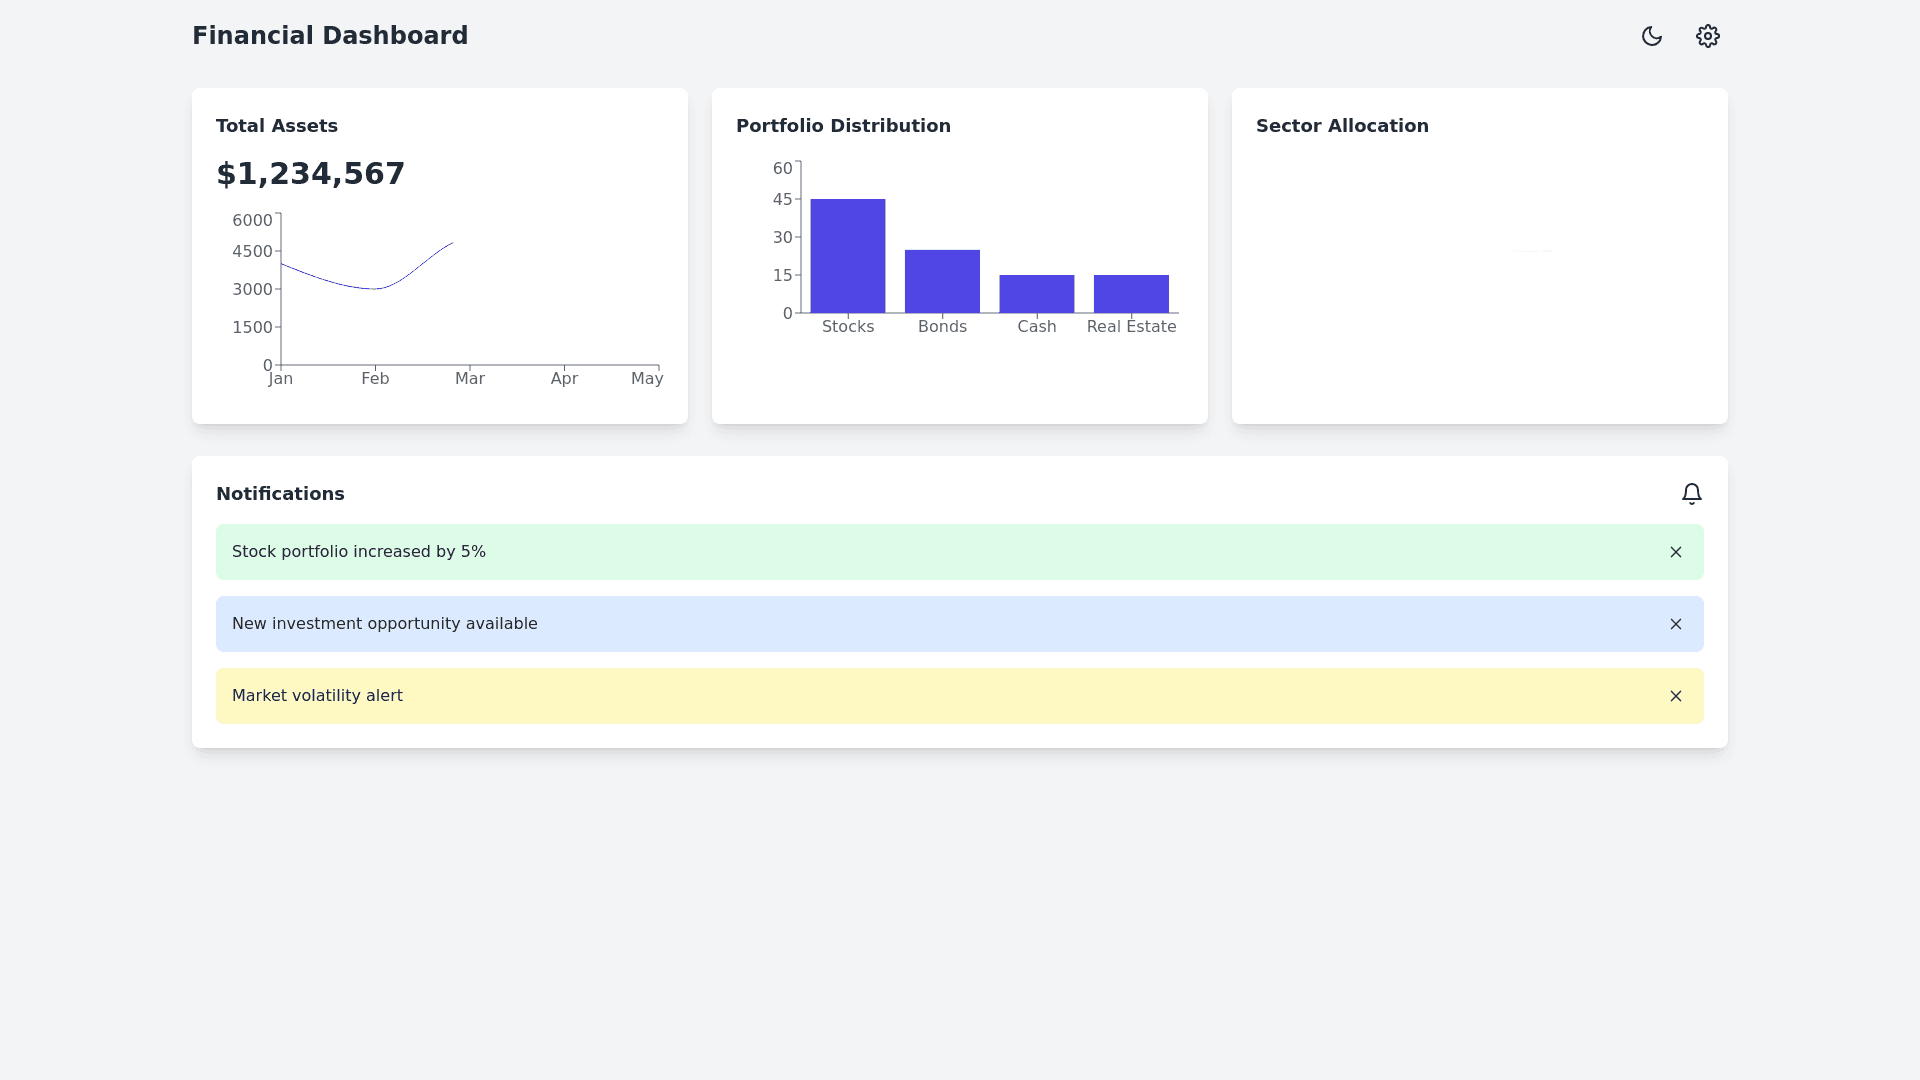Dismiss the market volatility alert

[1675, 696]
